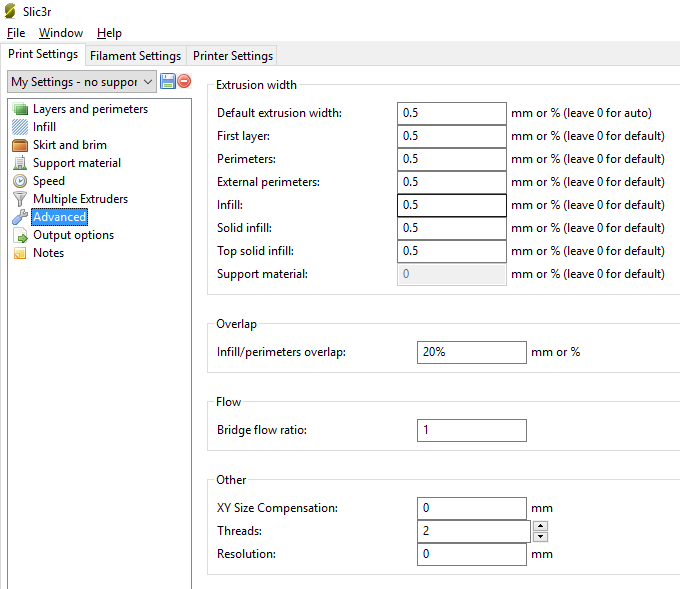Image resolution: width=680 pixels, height=589 pixels.
Task: Open Output options page
Action: click(73, 235)
